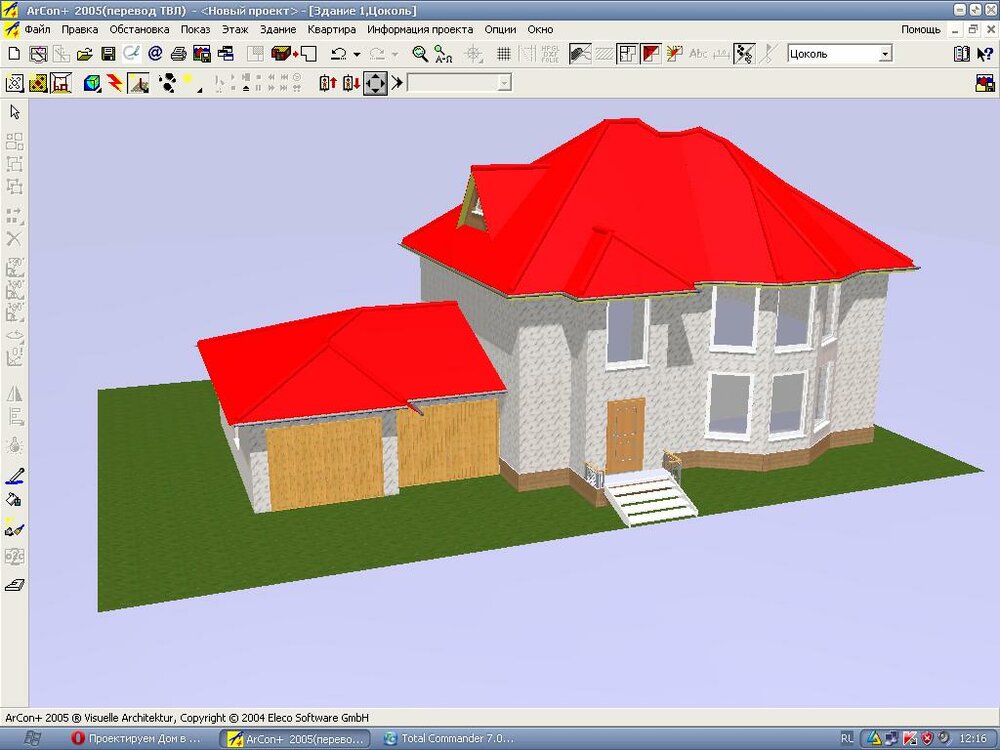Viewport: 1000px width, 750px height.
Task: Click the Помощь help menu
Action: pyautogui.click(x=920, y=29)
